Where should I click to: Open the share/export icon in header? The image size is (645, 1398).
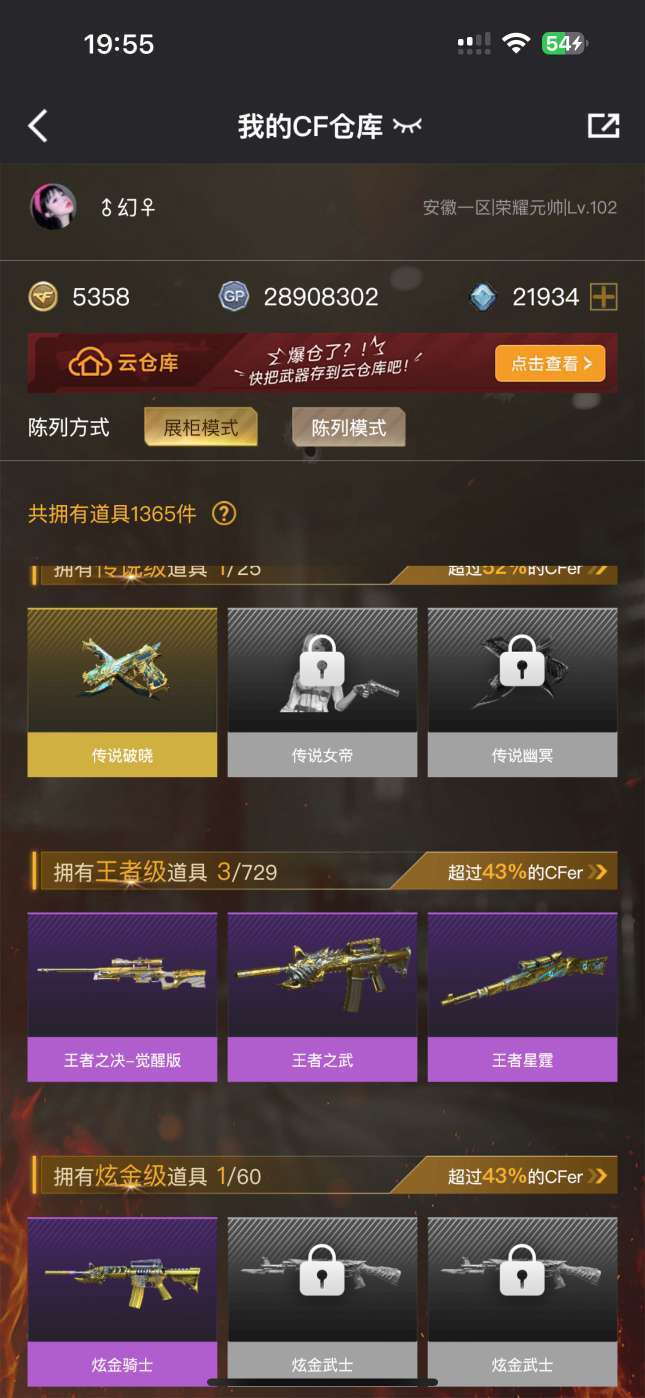[x=603, y=125]
